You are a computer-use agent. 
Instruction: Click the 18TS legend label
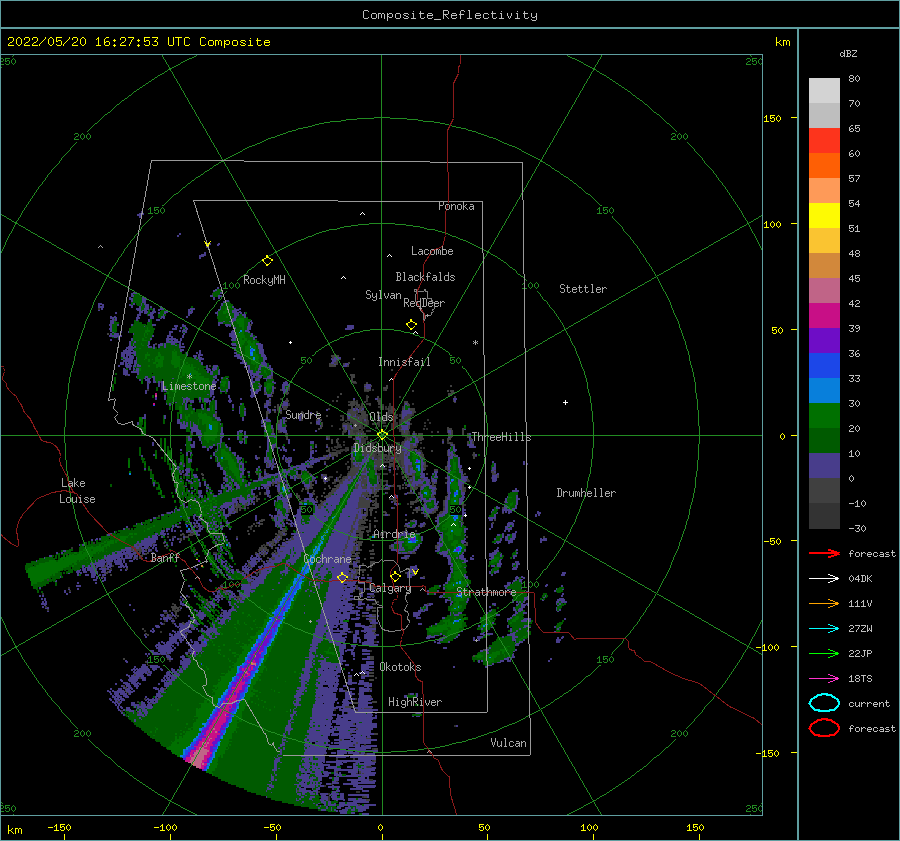pyautogui.click(x=860, y=679)
